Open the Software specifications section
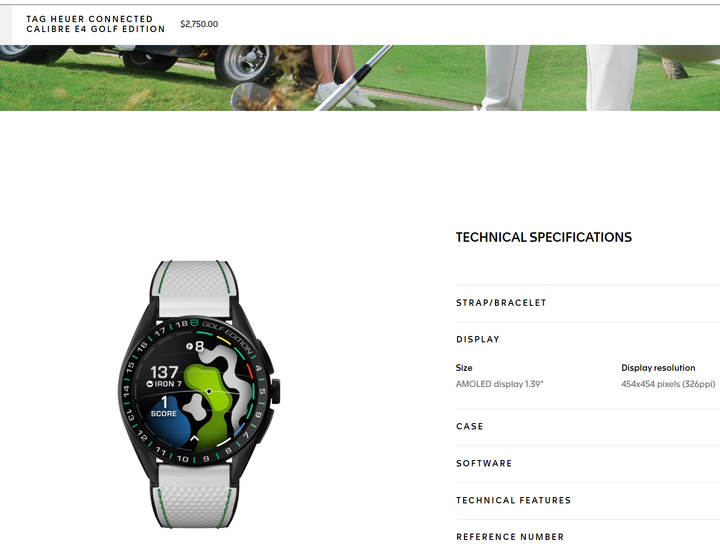720x553 pixels. tap(588, 463)
